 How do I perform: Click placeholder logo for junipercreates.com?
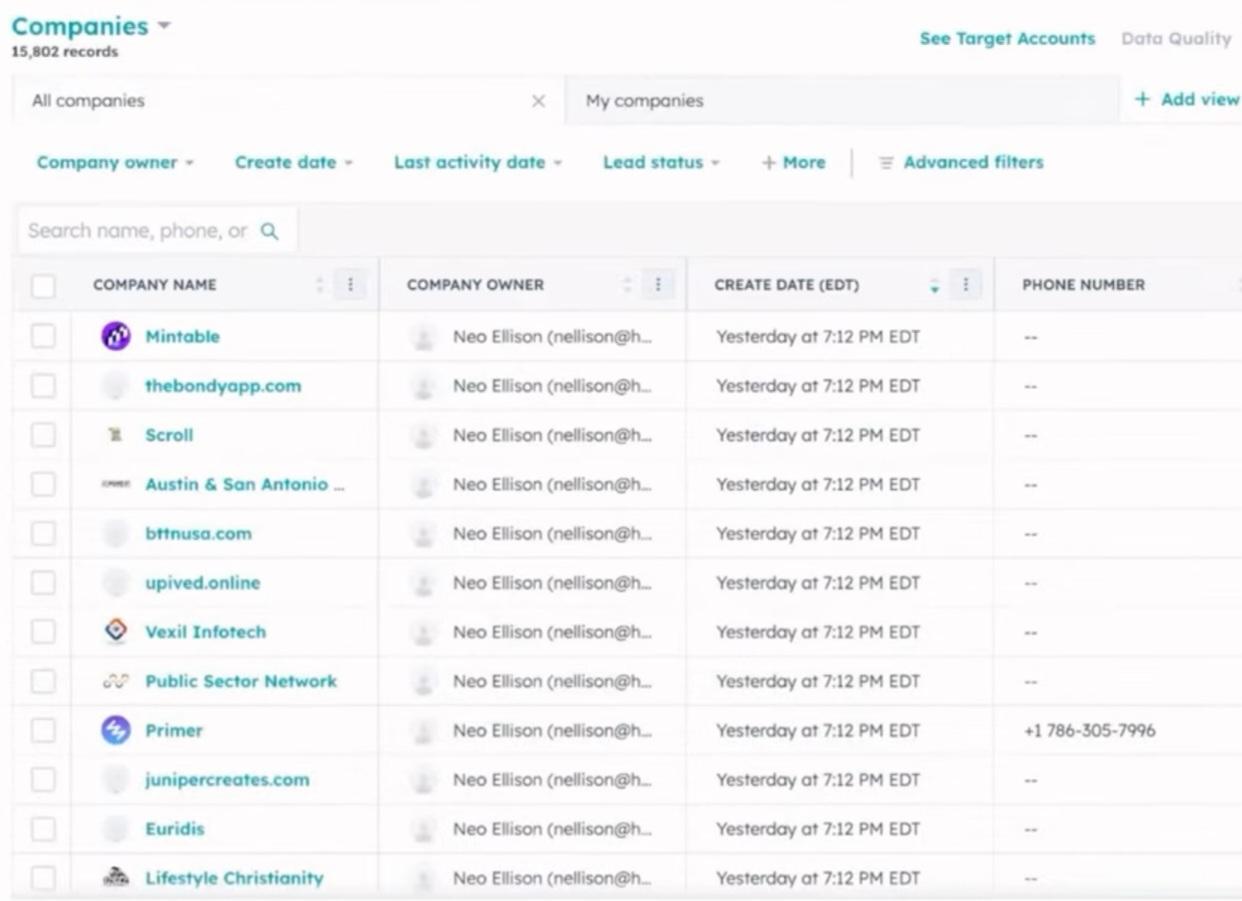pyautogui.click(x=116, y=779)
